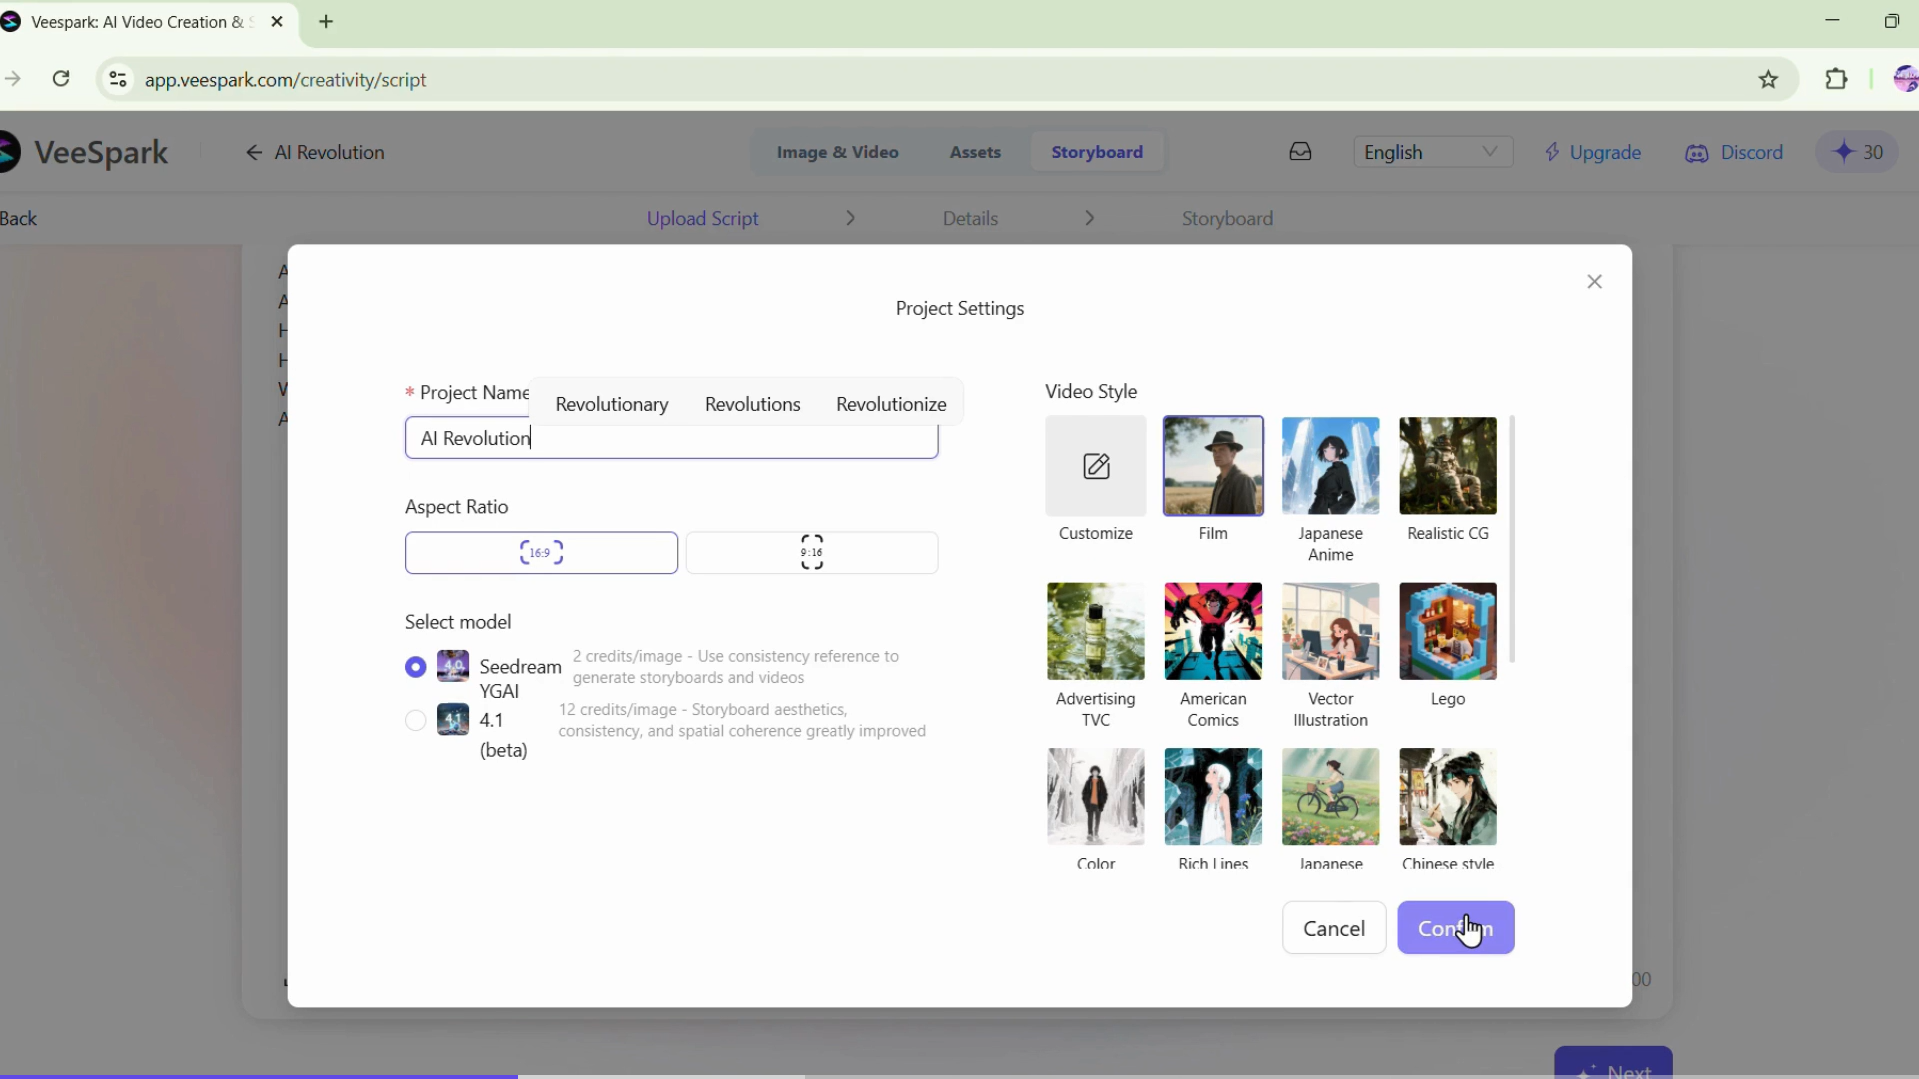Pick the Revolutionary suggestion
1919x1079 pixels.
coord(612,404)
